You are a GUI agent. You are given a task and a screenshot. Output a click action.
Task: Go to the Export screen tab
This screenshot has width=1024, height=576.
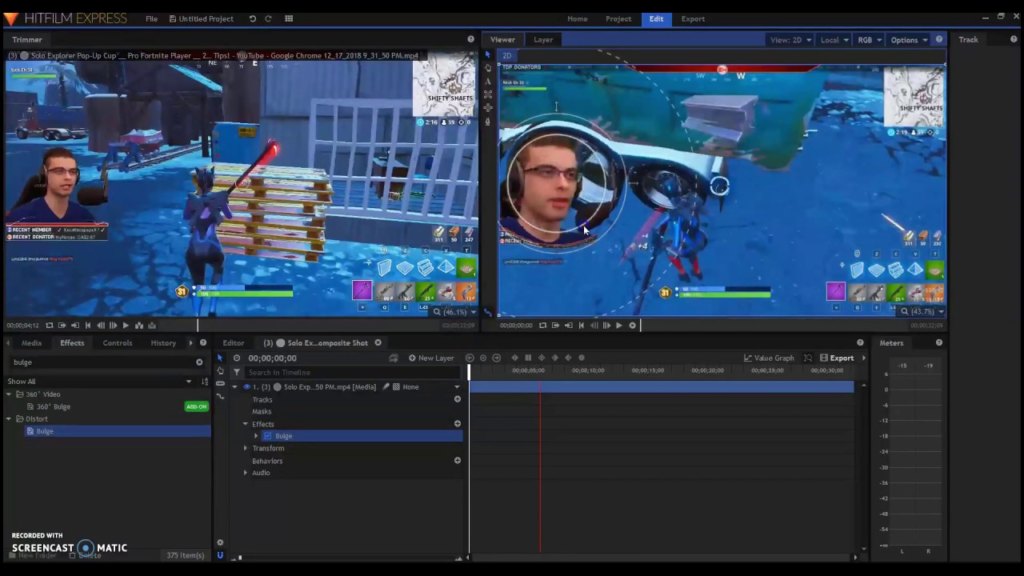coord(693,18)
